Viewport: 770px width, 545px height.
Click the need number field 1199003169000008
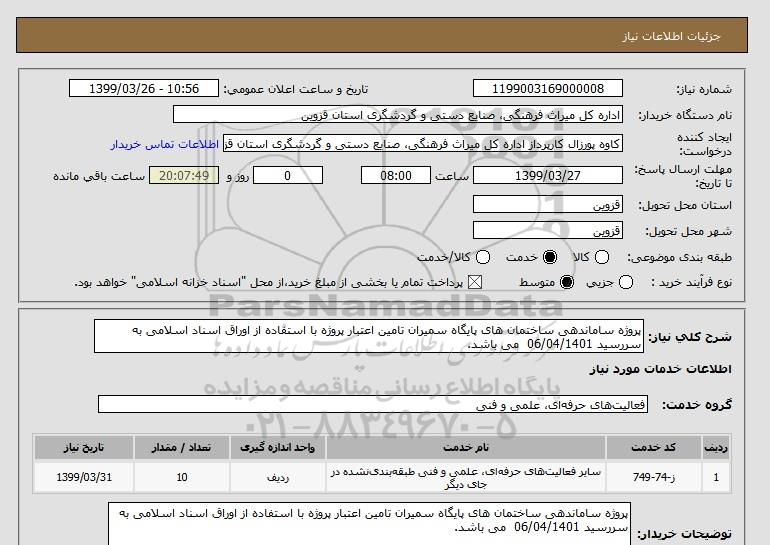[548, 88]
